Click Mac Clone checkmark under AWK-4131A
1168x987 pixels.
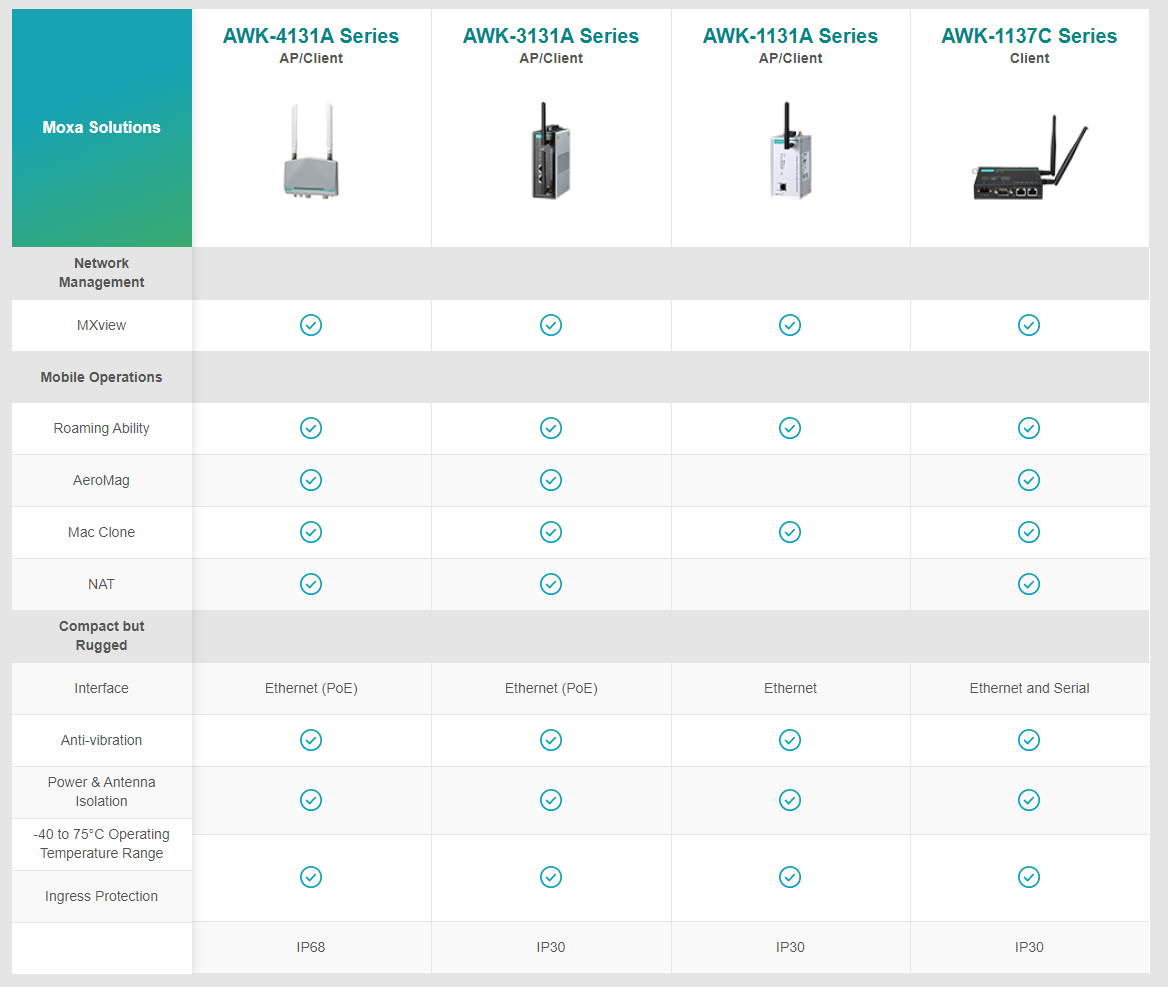coord(311,533)
